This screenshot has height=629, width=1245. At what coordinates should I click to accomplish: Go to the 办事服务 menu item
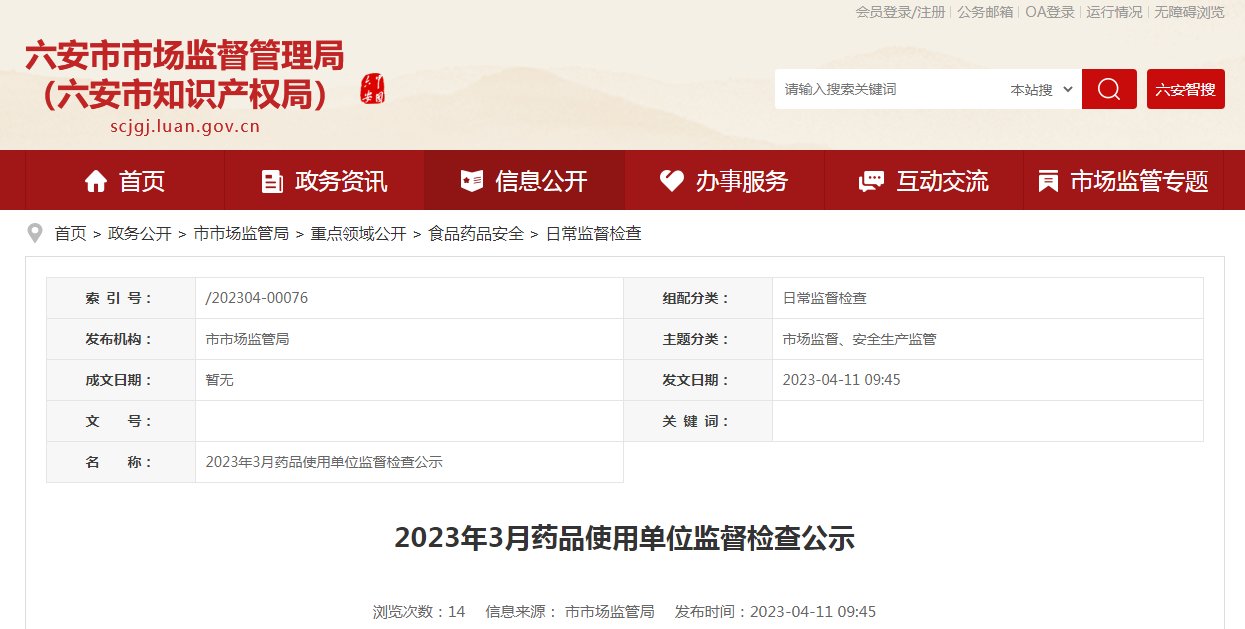[725, 181]
